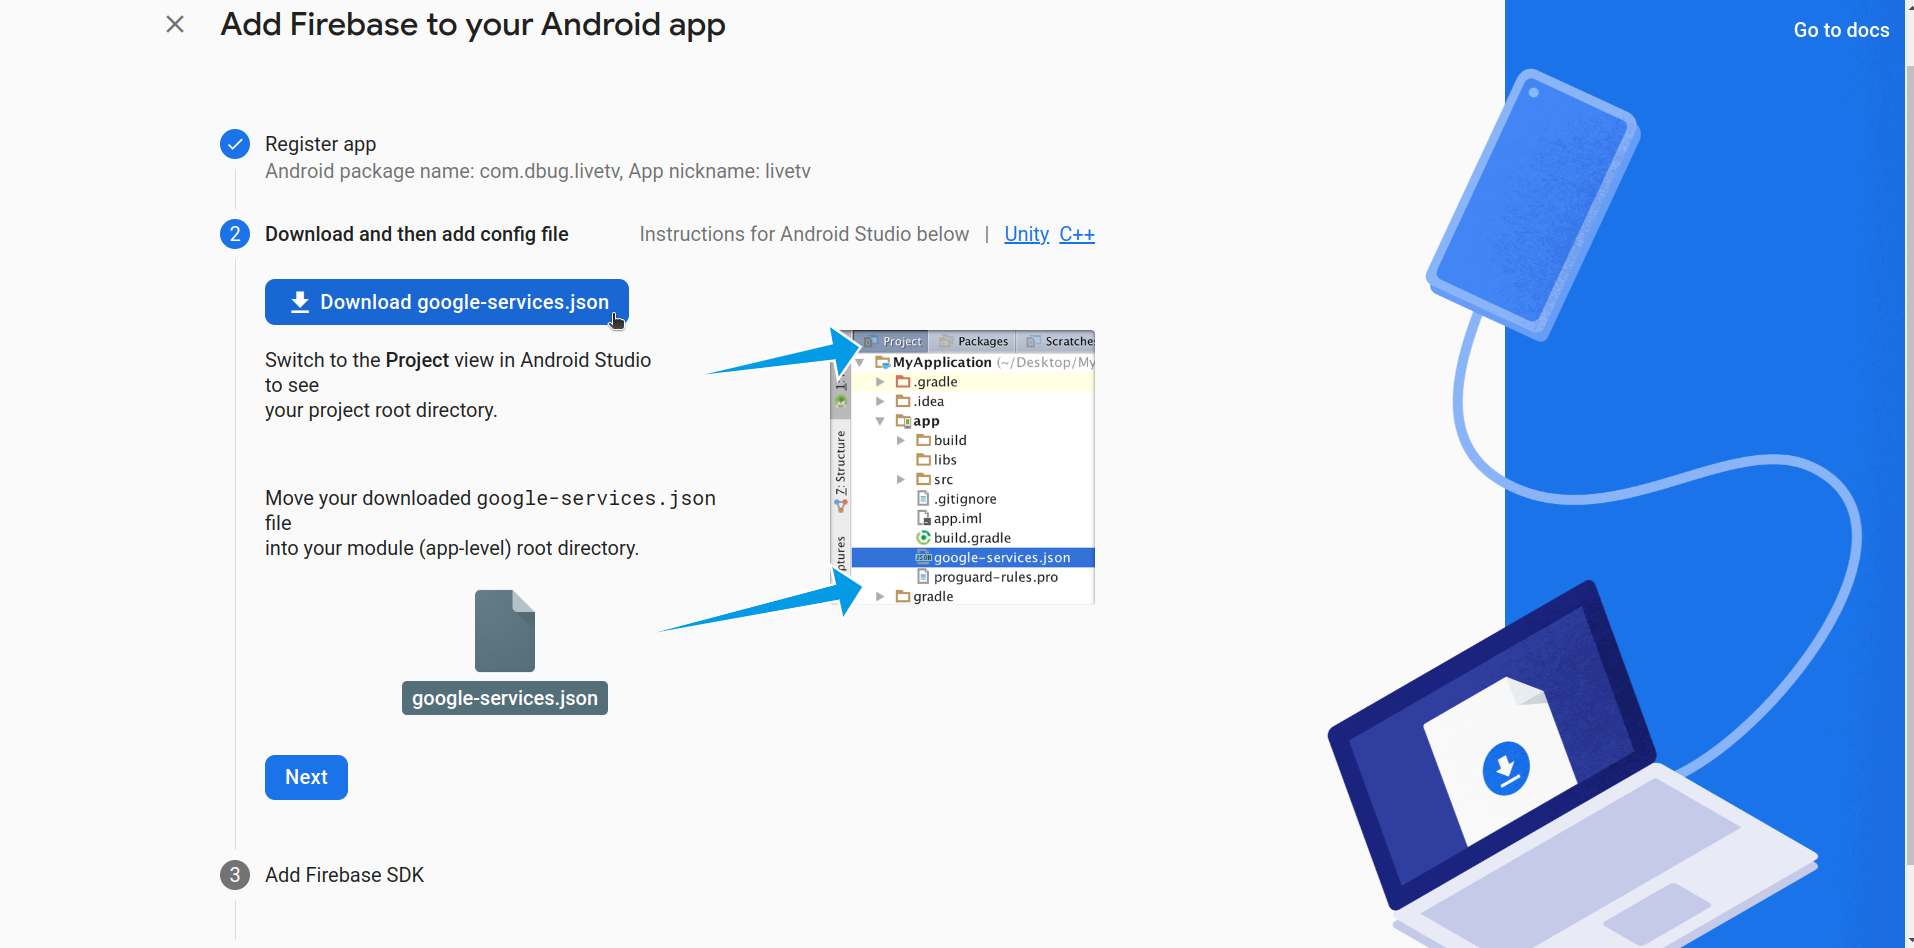Click the Android Studio project tree screenshot
This screenshot has width=1914, height=948.
(x=963, y=467)
